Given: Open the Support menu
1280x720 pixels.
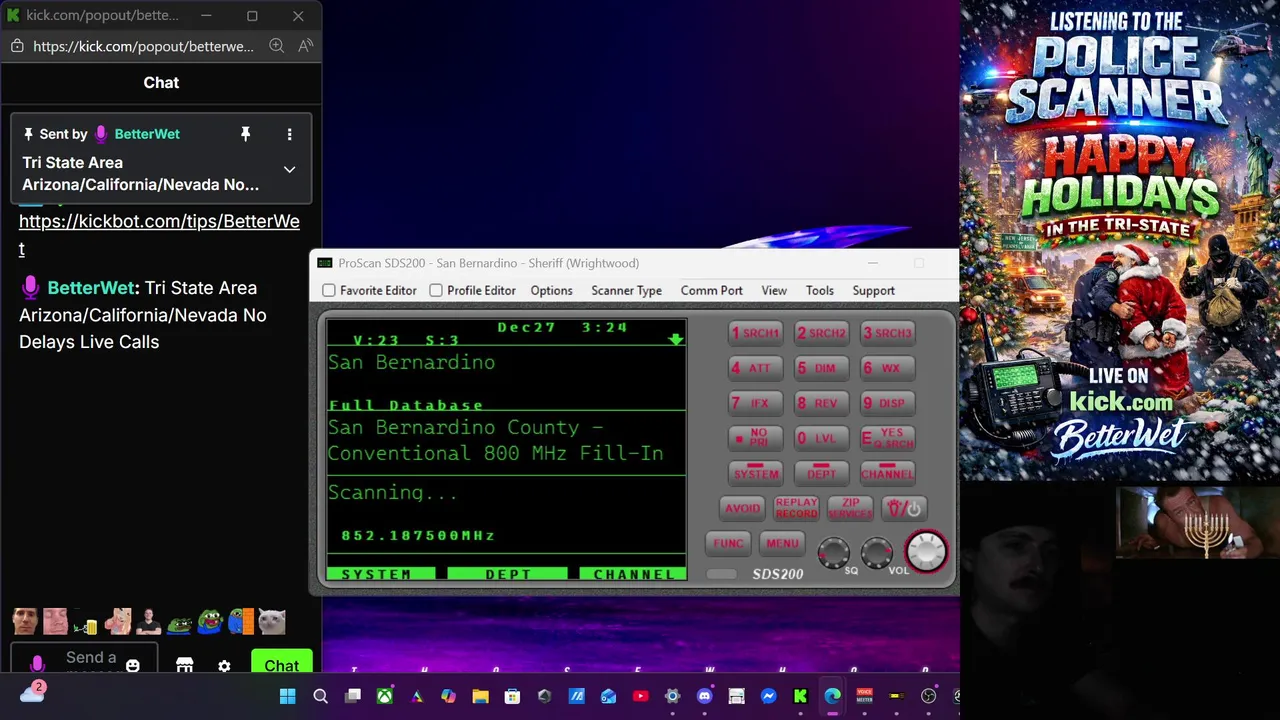Looking at the screenshot, I should (873, 290).
